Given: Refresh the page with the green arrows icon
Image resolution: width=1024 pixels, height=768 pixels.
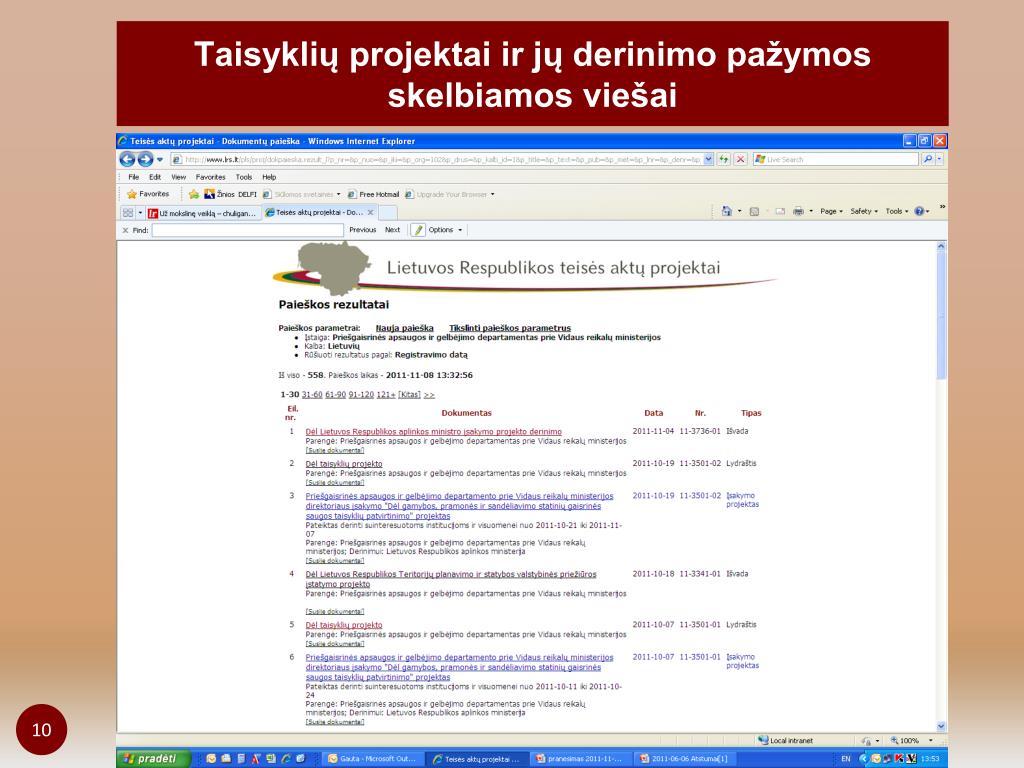Looking at the screenshot, I should coord(724,159).
